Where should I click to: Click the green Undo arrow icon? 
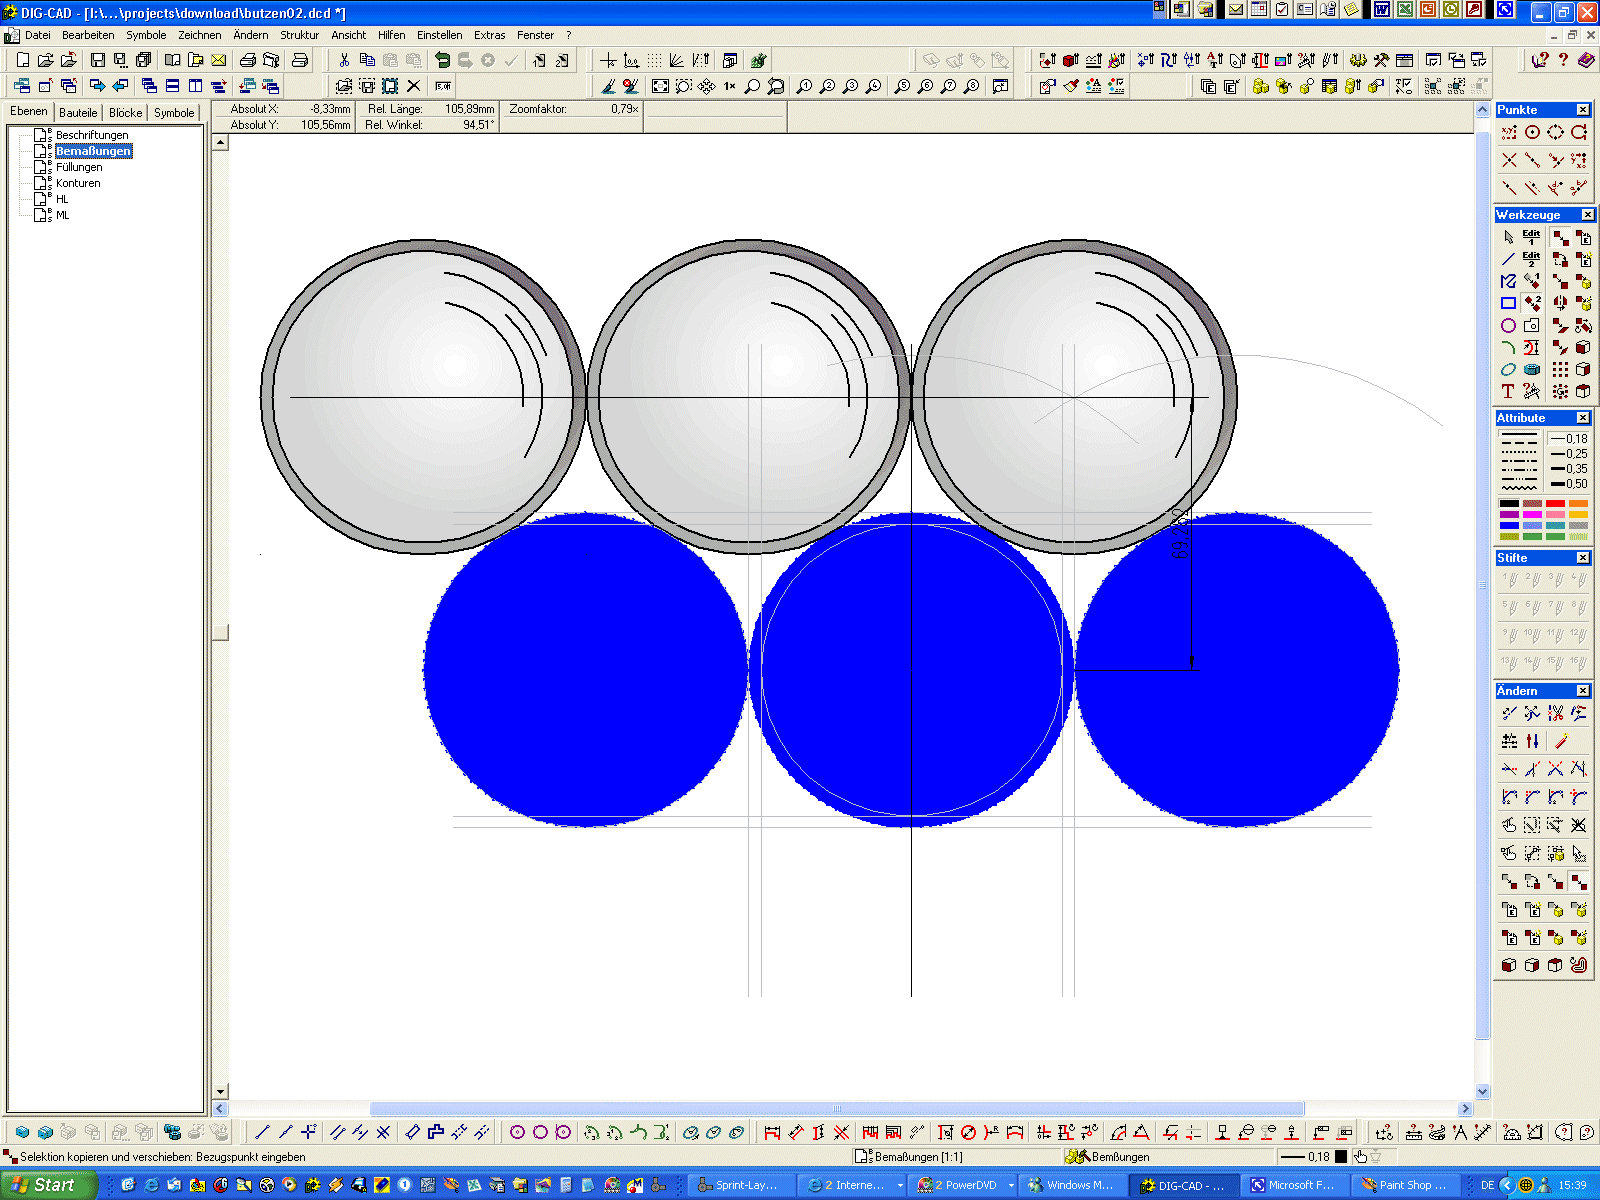442,60
